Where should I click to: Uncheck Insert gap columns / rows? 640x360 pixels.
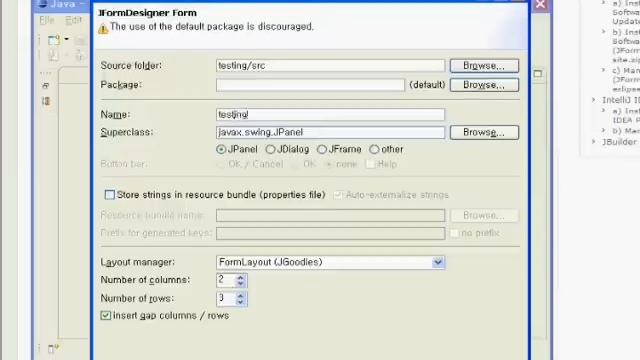[106, 316]
